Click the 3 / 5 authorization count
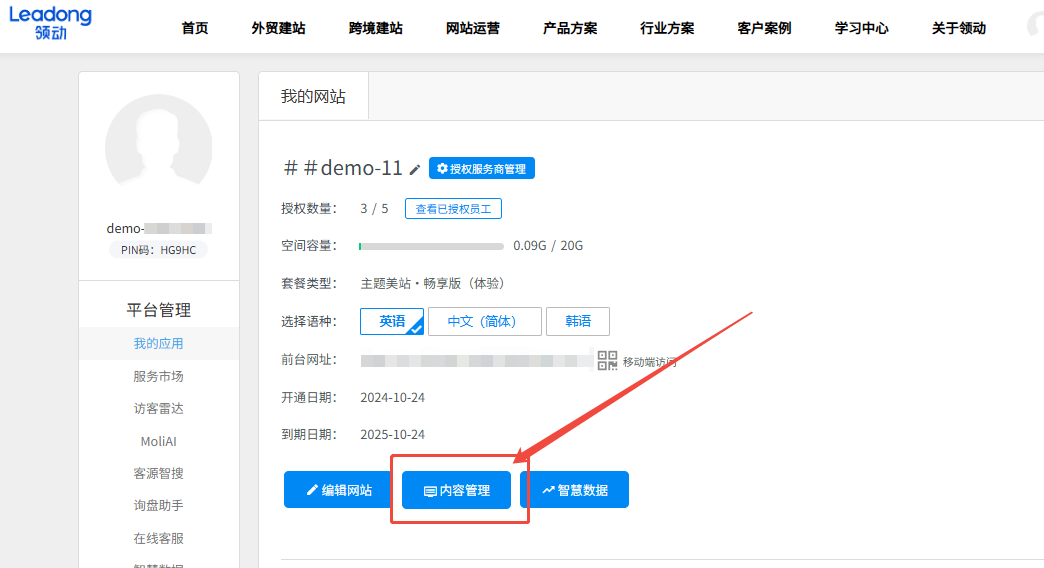This screenshot has width=1044, height=568. 374,208
